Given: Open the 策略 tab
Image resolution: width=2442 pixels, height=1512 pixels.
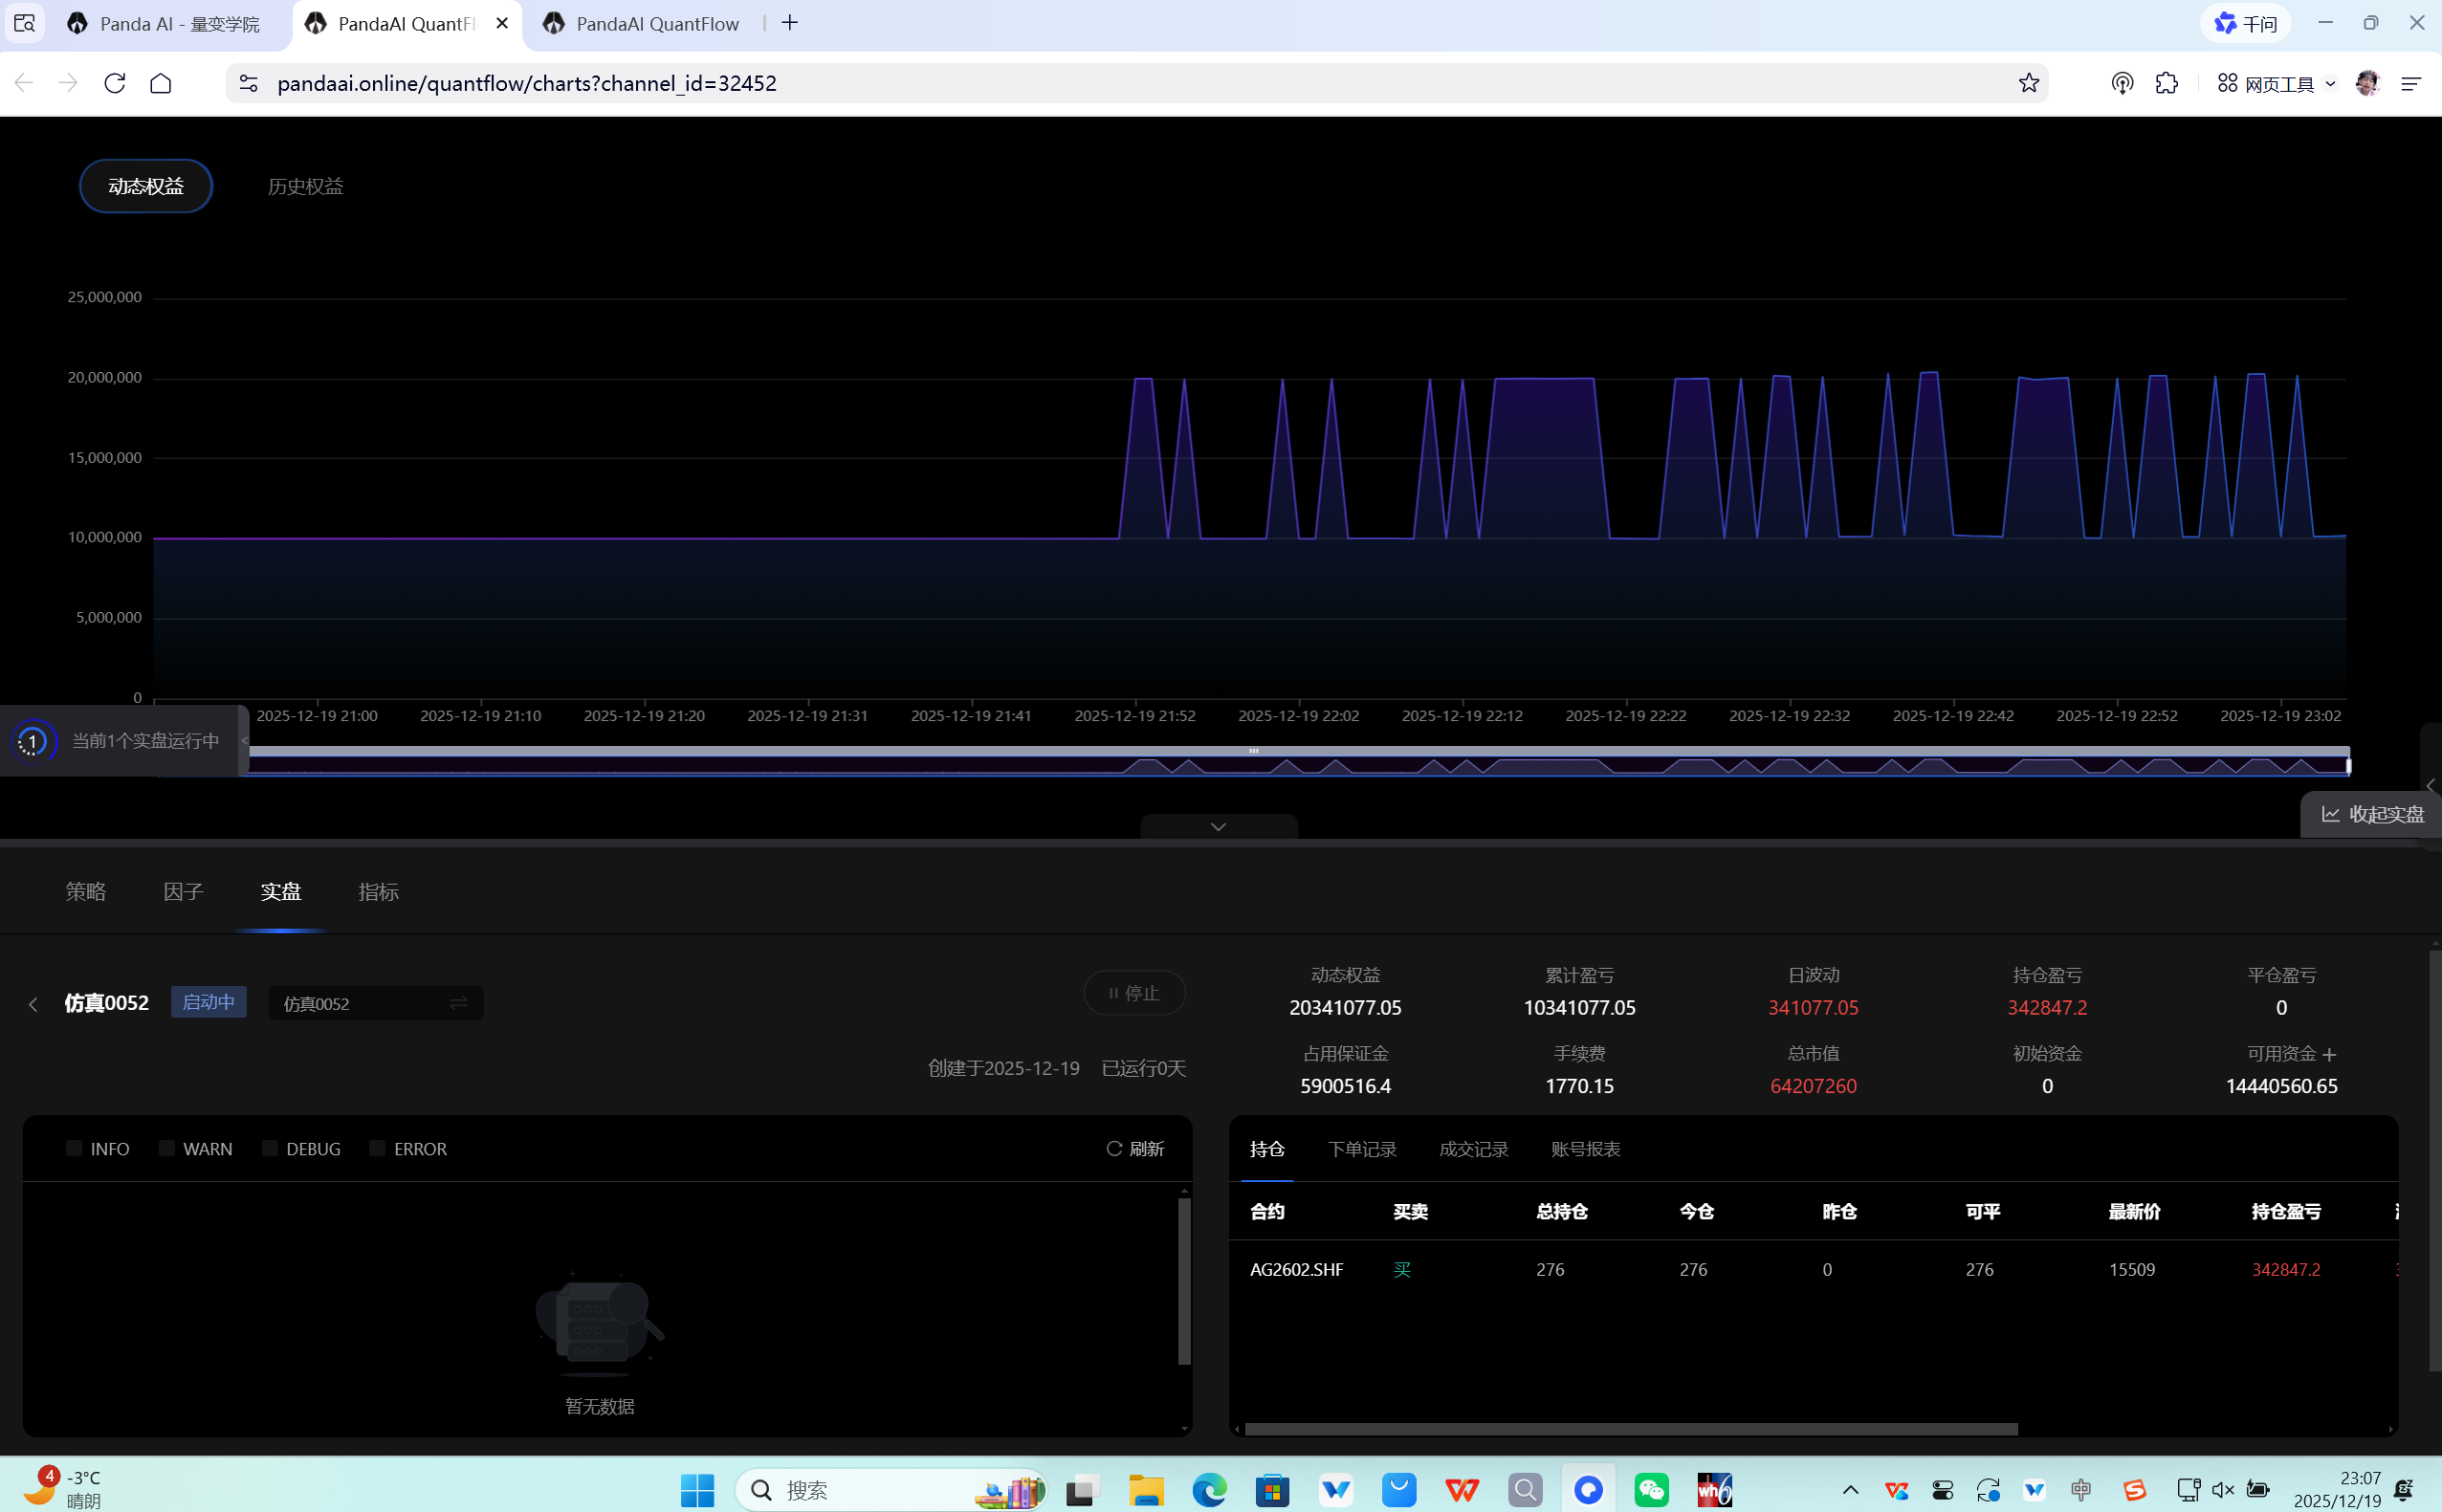Looking at the screenshot, I should point(86,891).
